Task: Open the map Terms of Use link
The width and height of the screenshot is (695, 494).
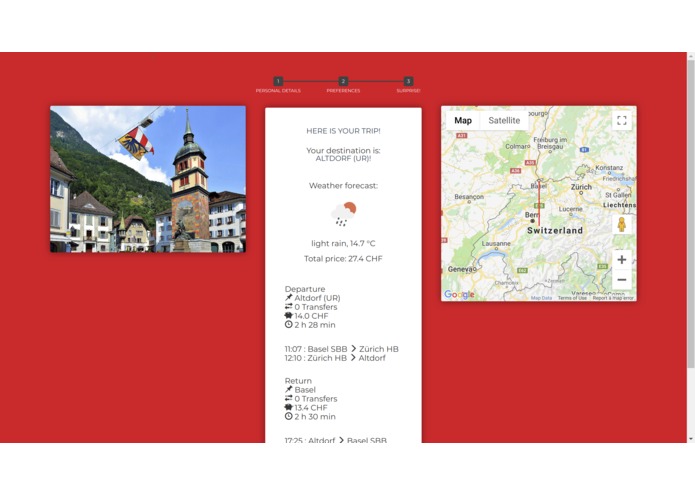Action: (572, 298)
